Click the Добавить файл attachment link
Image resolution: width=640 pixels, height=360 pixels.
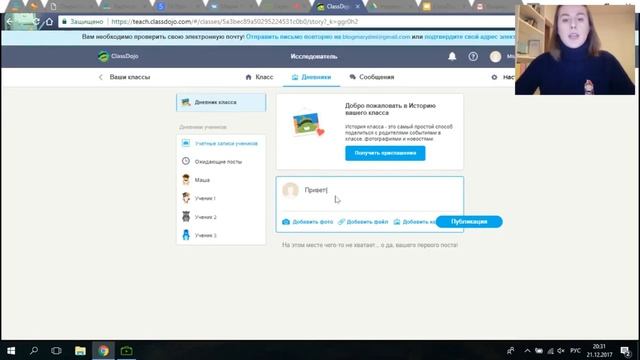point(363,222)
